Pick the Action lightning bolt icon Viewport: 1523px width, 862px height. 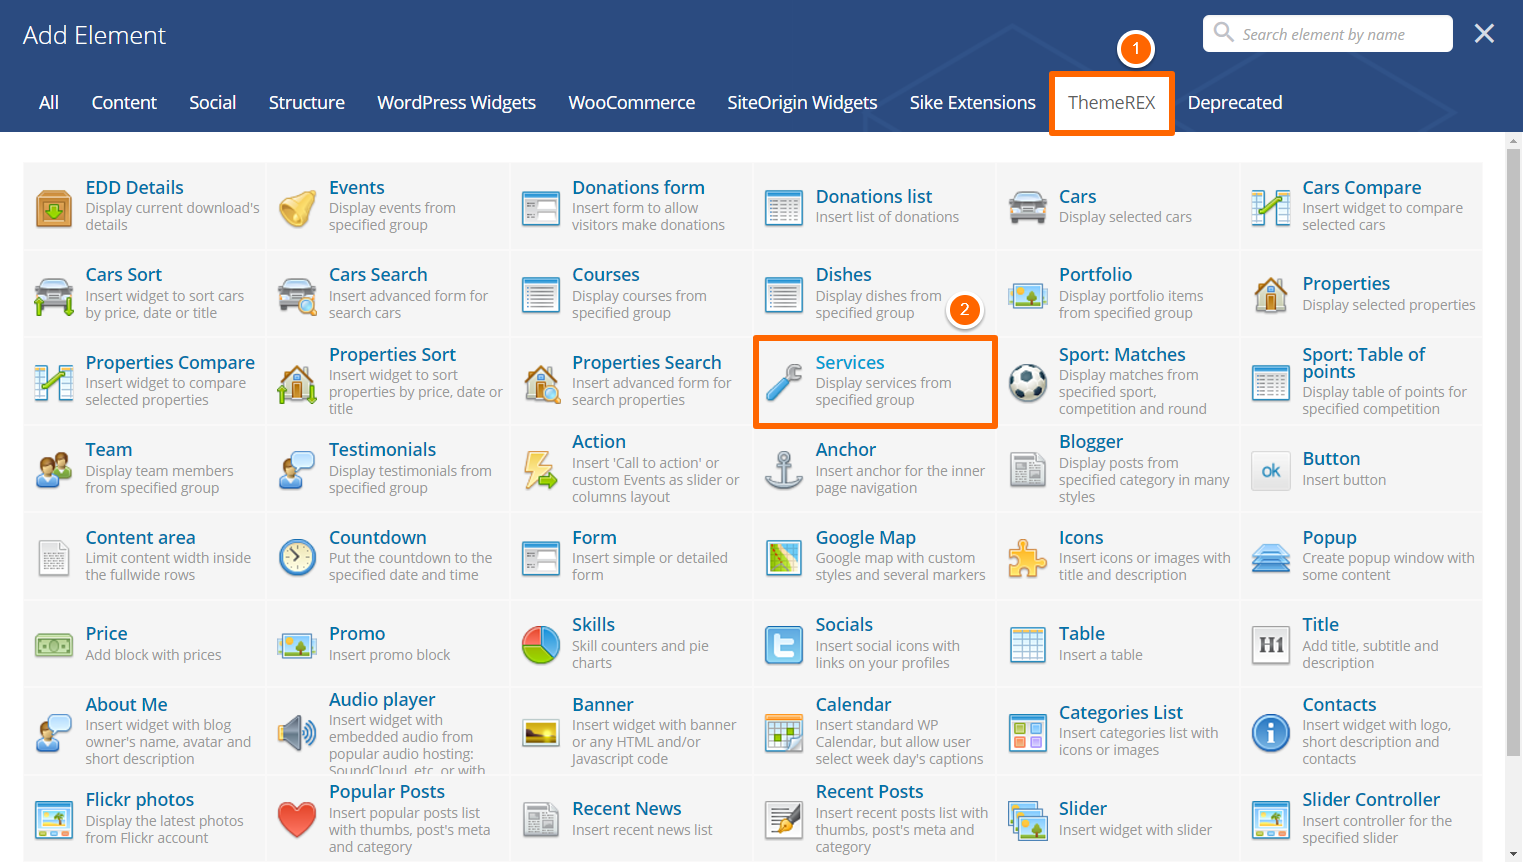(x=541, y=470)
